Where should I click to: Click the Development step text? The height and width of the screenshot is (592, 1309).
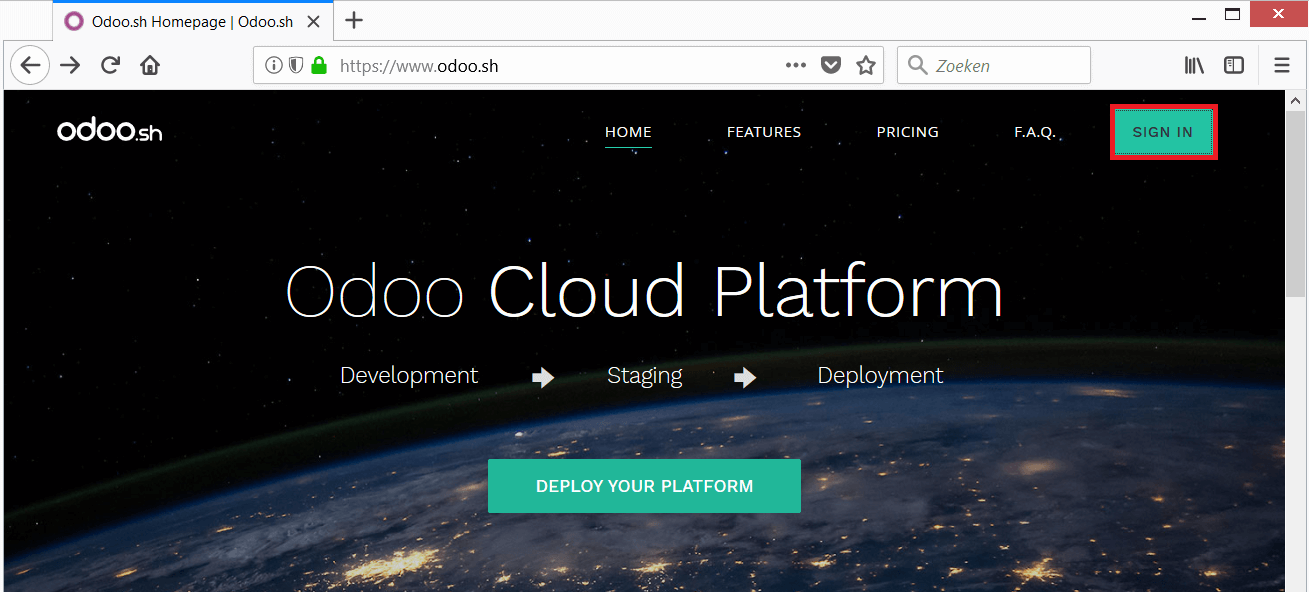coord(409,375)
